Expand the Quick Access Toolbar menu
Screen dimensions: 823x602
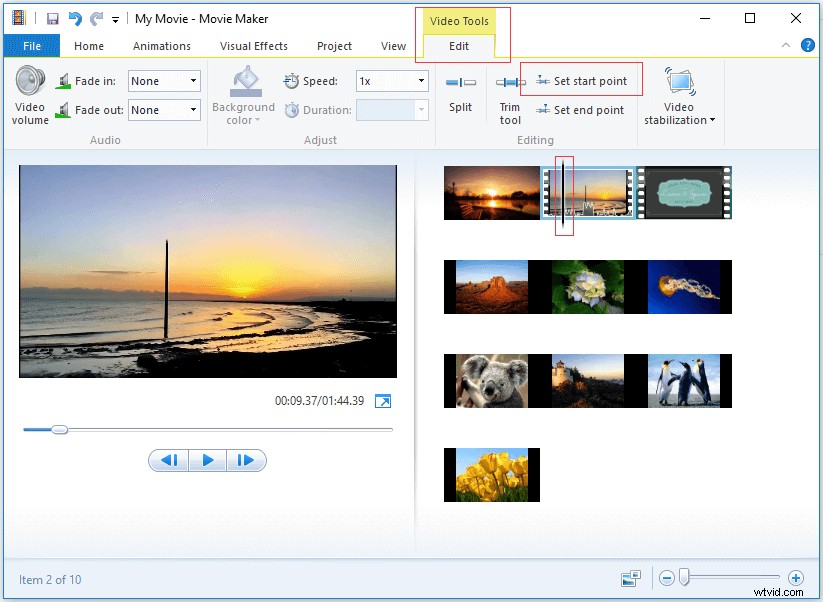pyautogui.click(x=115, y=18)
